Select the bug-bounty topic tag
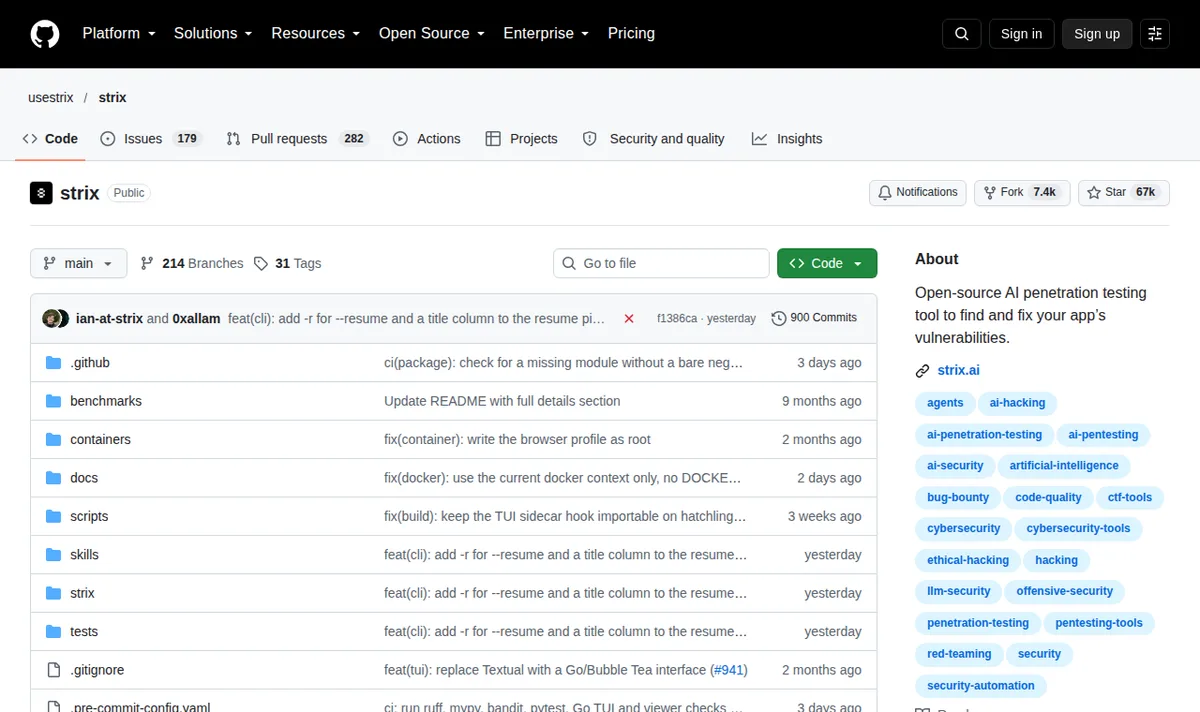The width and height of the screenshot is (1200, 712). (958, 497)
